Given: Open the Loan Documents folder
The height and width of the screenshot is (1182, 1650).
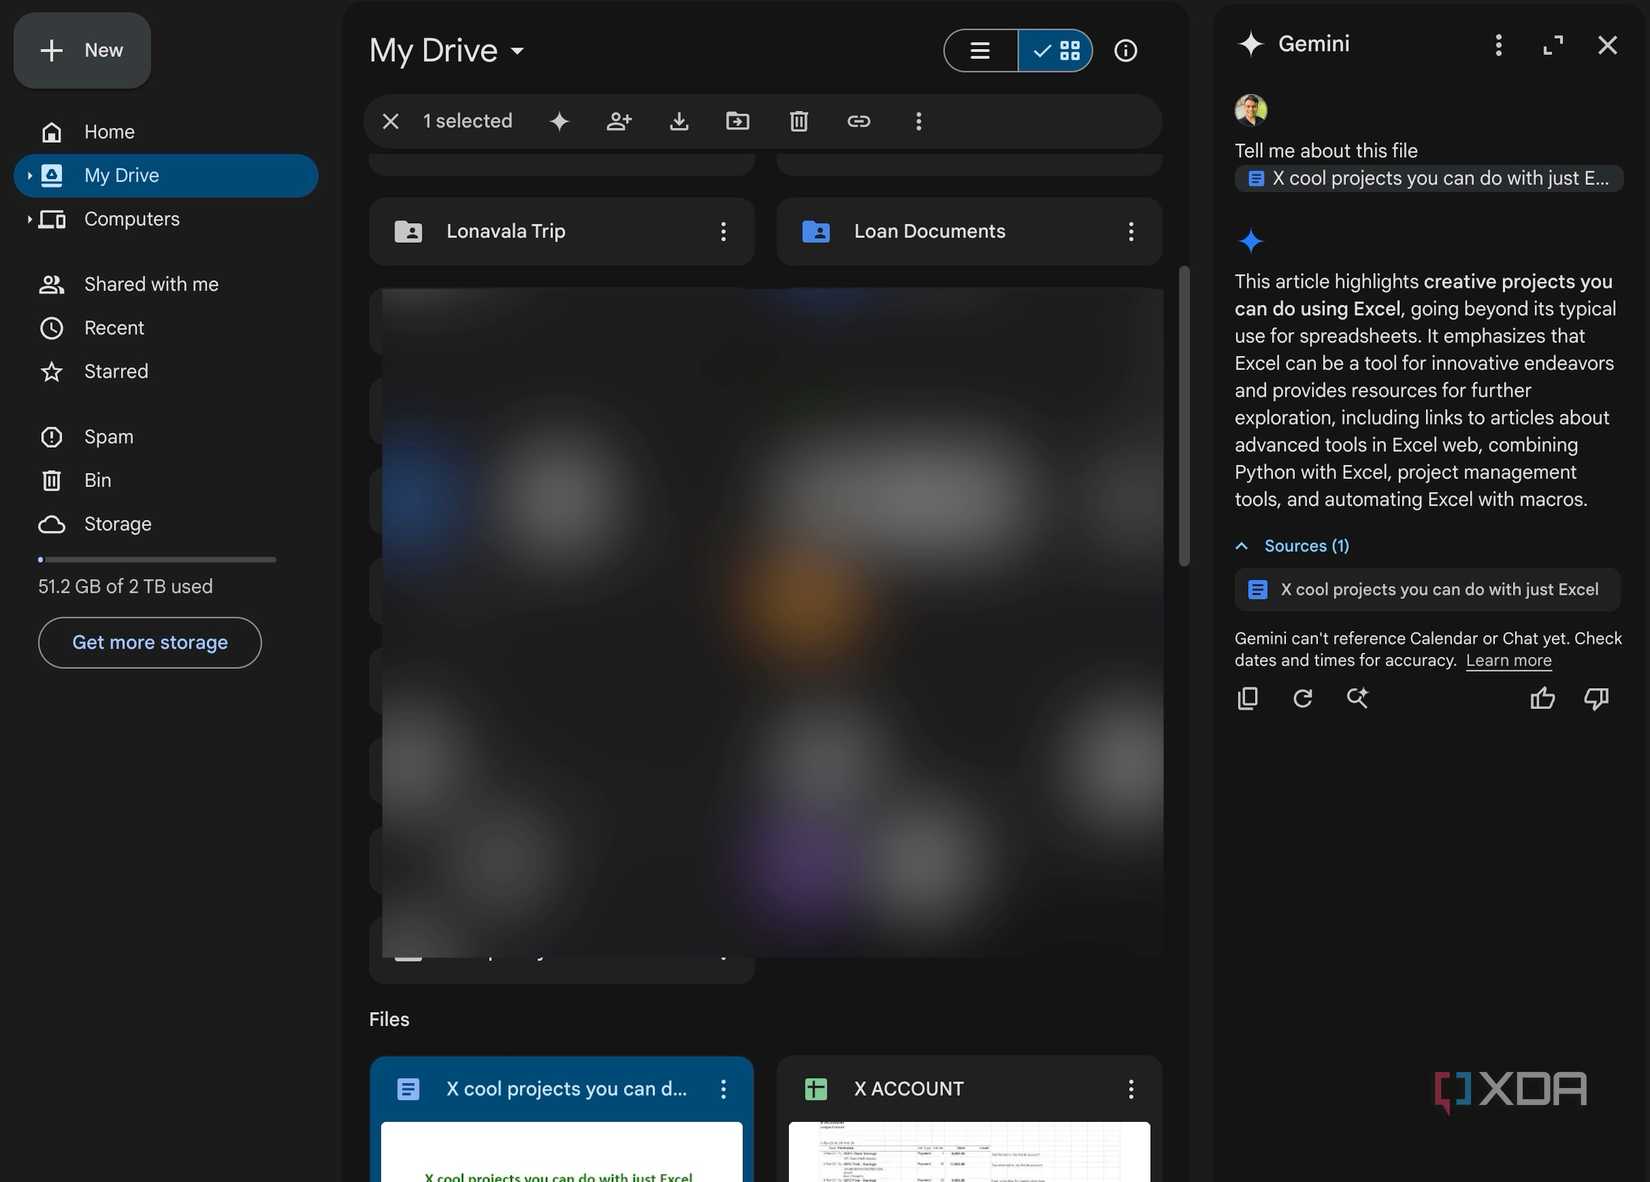Looking at the screenshot, I should pos(969,231).
